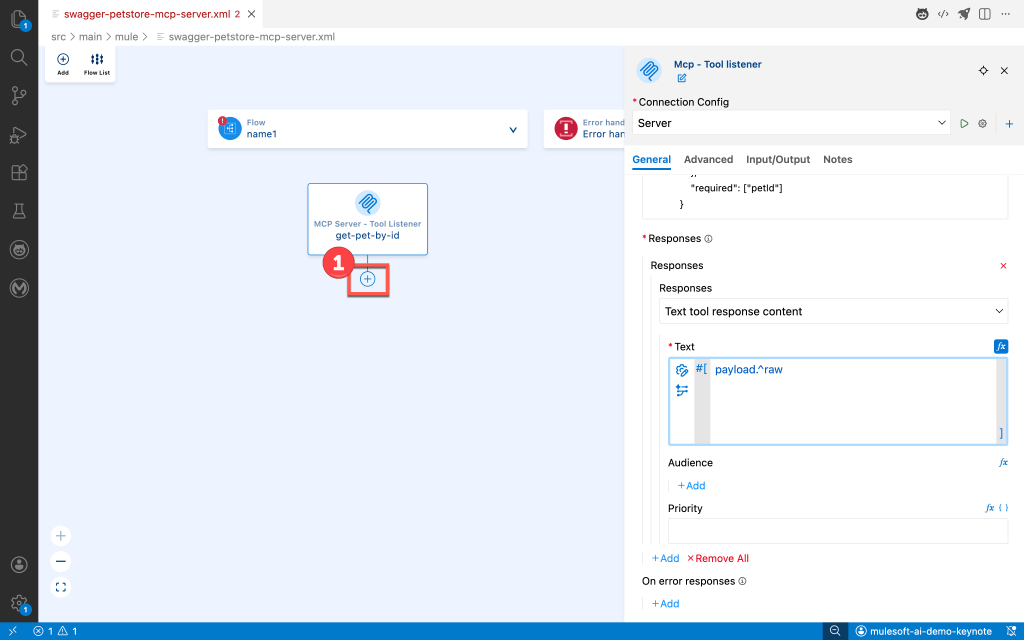Switch to the Input/Output tab

(777, 160)
